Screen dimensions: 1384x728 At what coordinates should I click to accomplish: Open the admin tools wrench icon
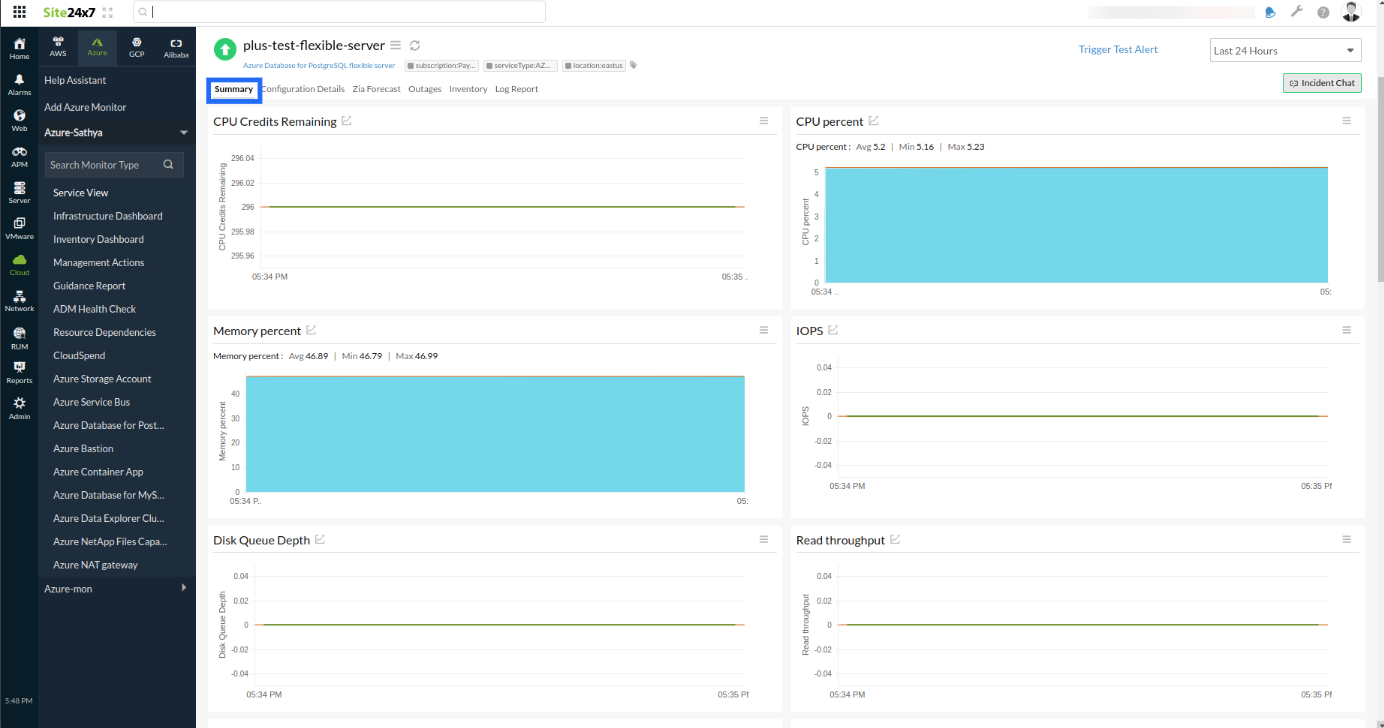coord(1296,11)
